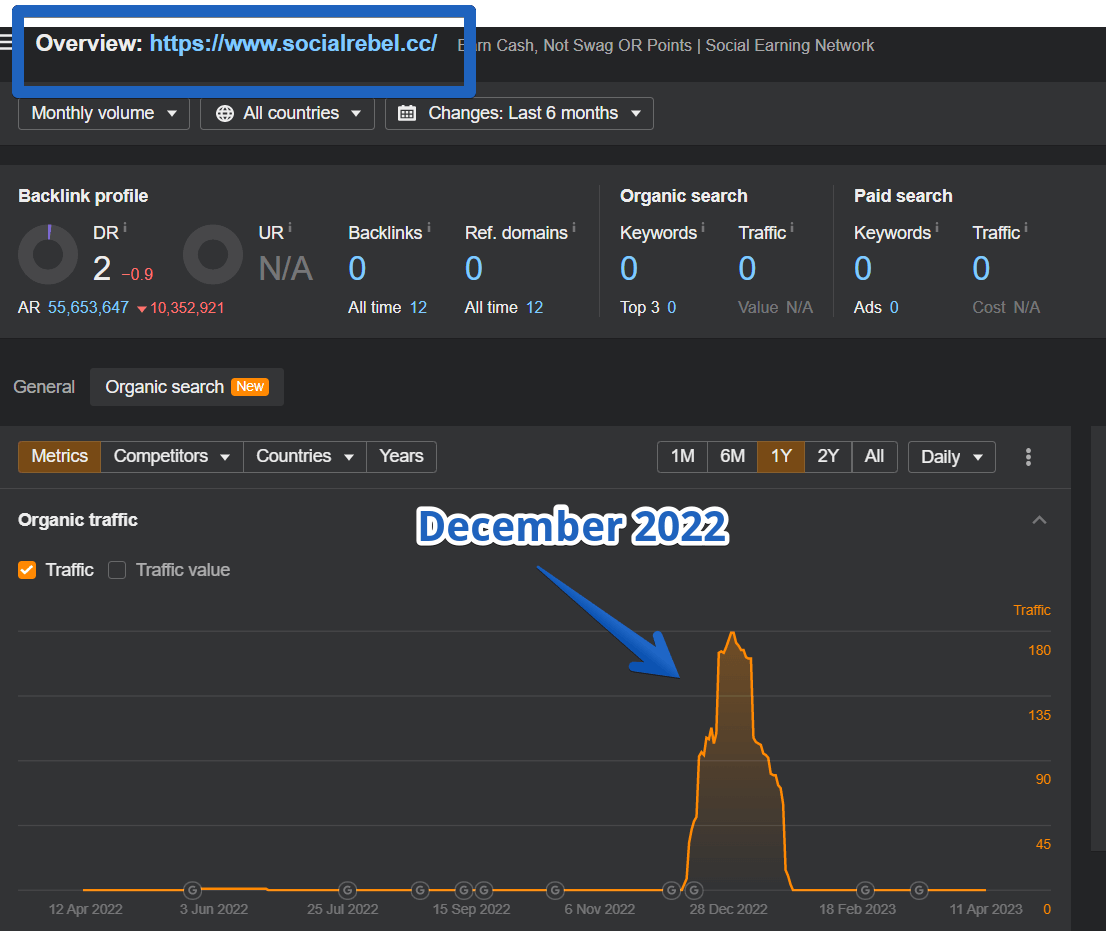Screen dimensions: 1106x931
Task: Click Paid search Keywords value 0
Action: coord(863,269)
